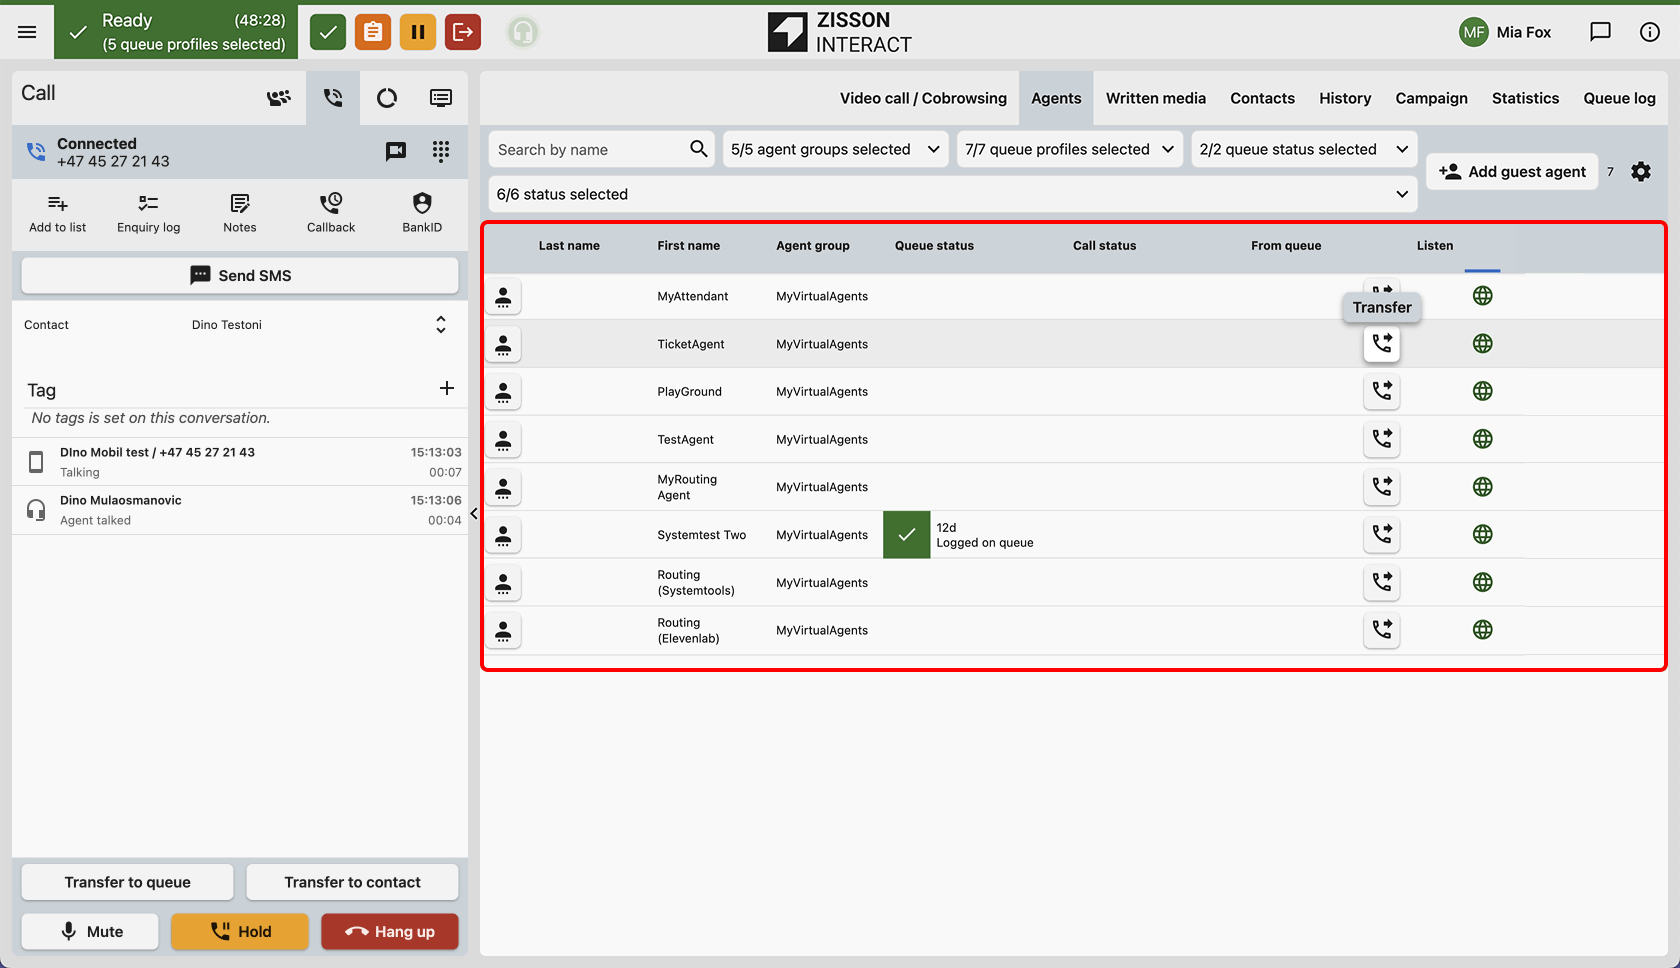Toggle the green ready checkmark button
The height and width of the screenshot is (968, 1680).
(328, 32)
